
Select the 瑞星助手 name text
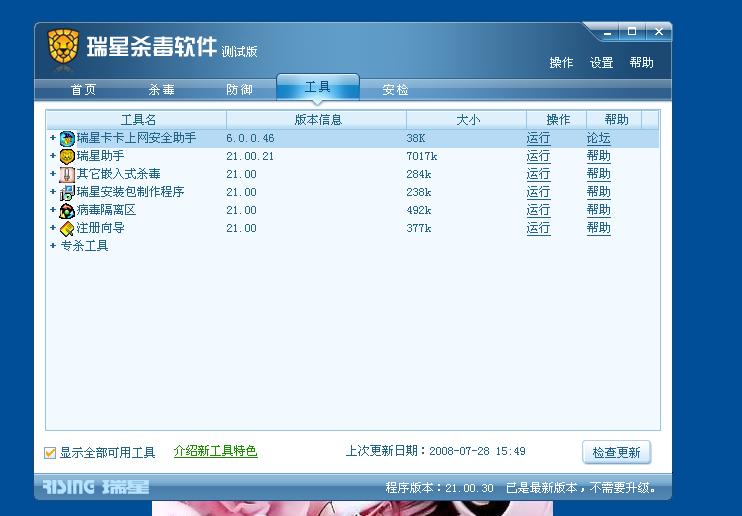click(101, 156)
